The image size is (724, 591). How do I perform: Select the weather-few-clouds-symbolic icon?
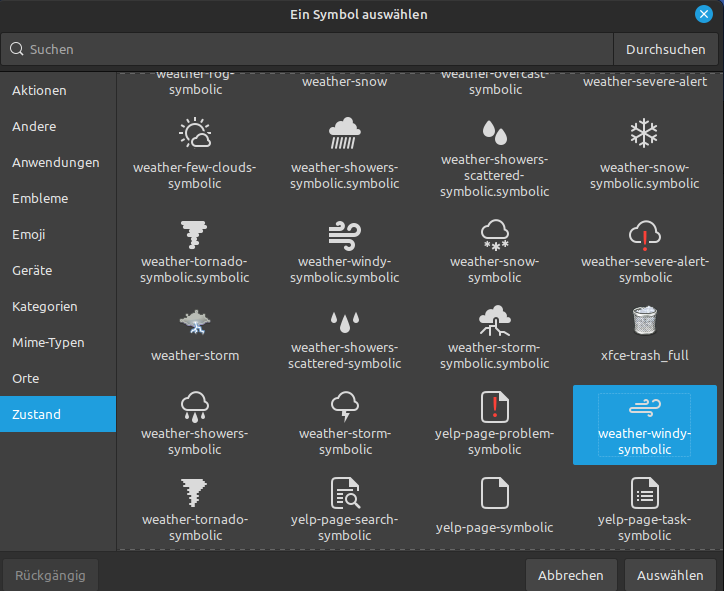194,134
